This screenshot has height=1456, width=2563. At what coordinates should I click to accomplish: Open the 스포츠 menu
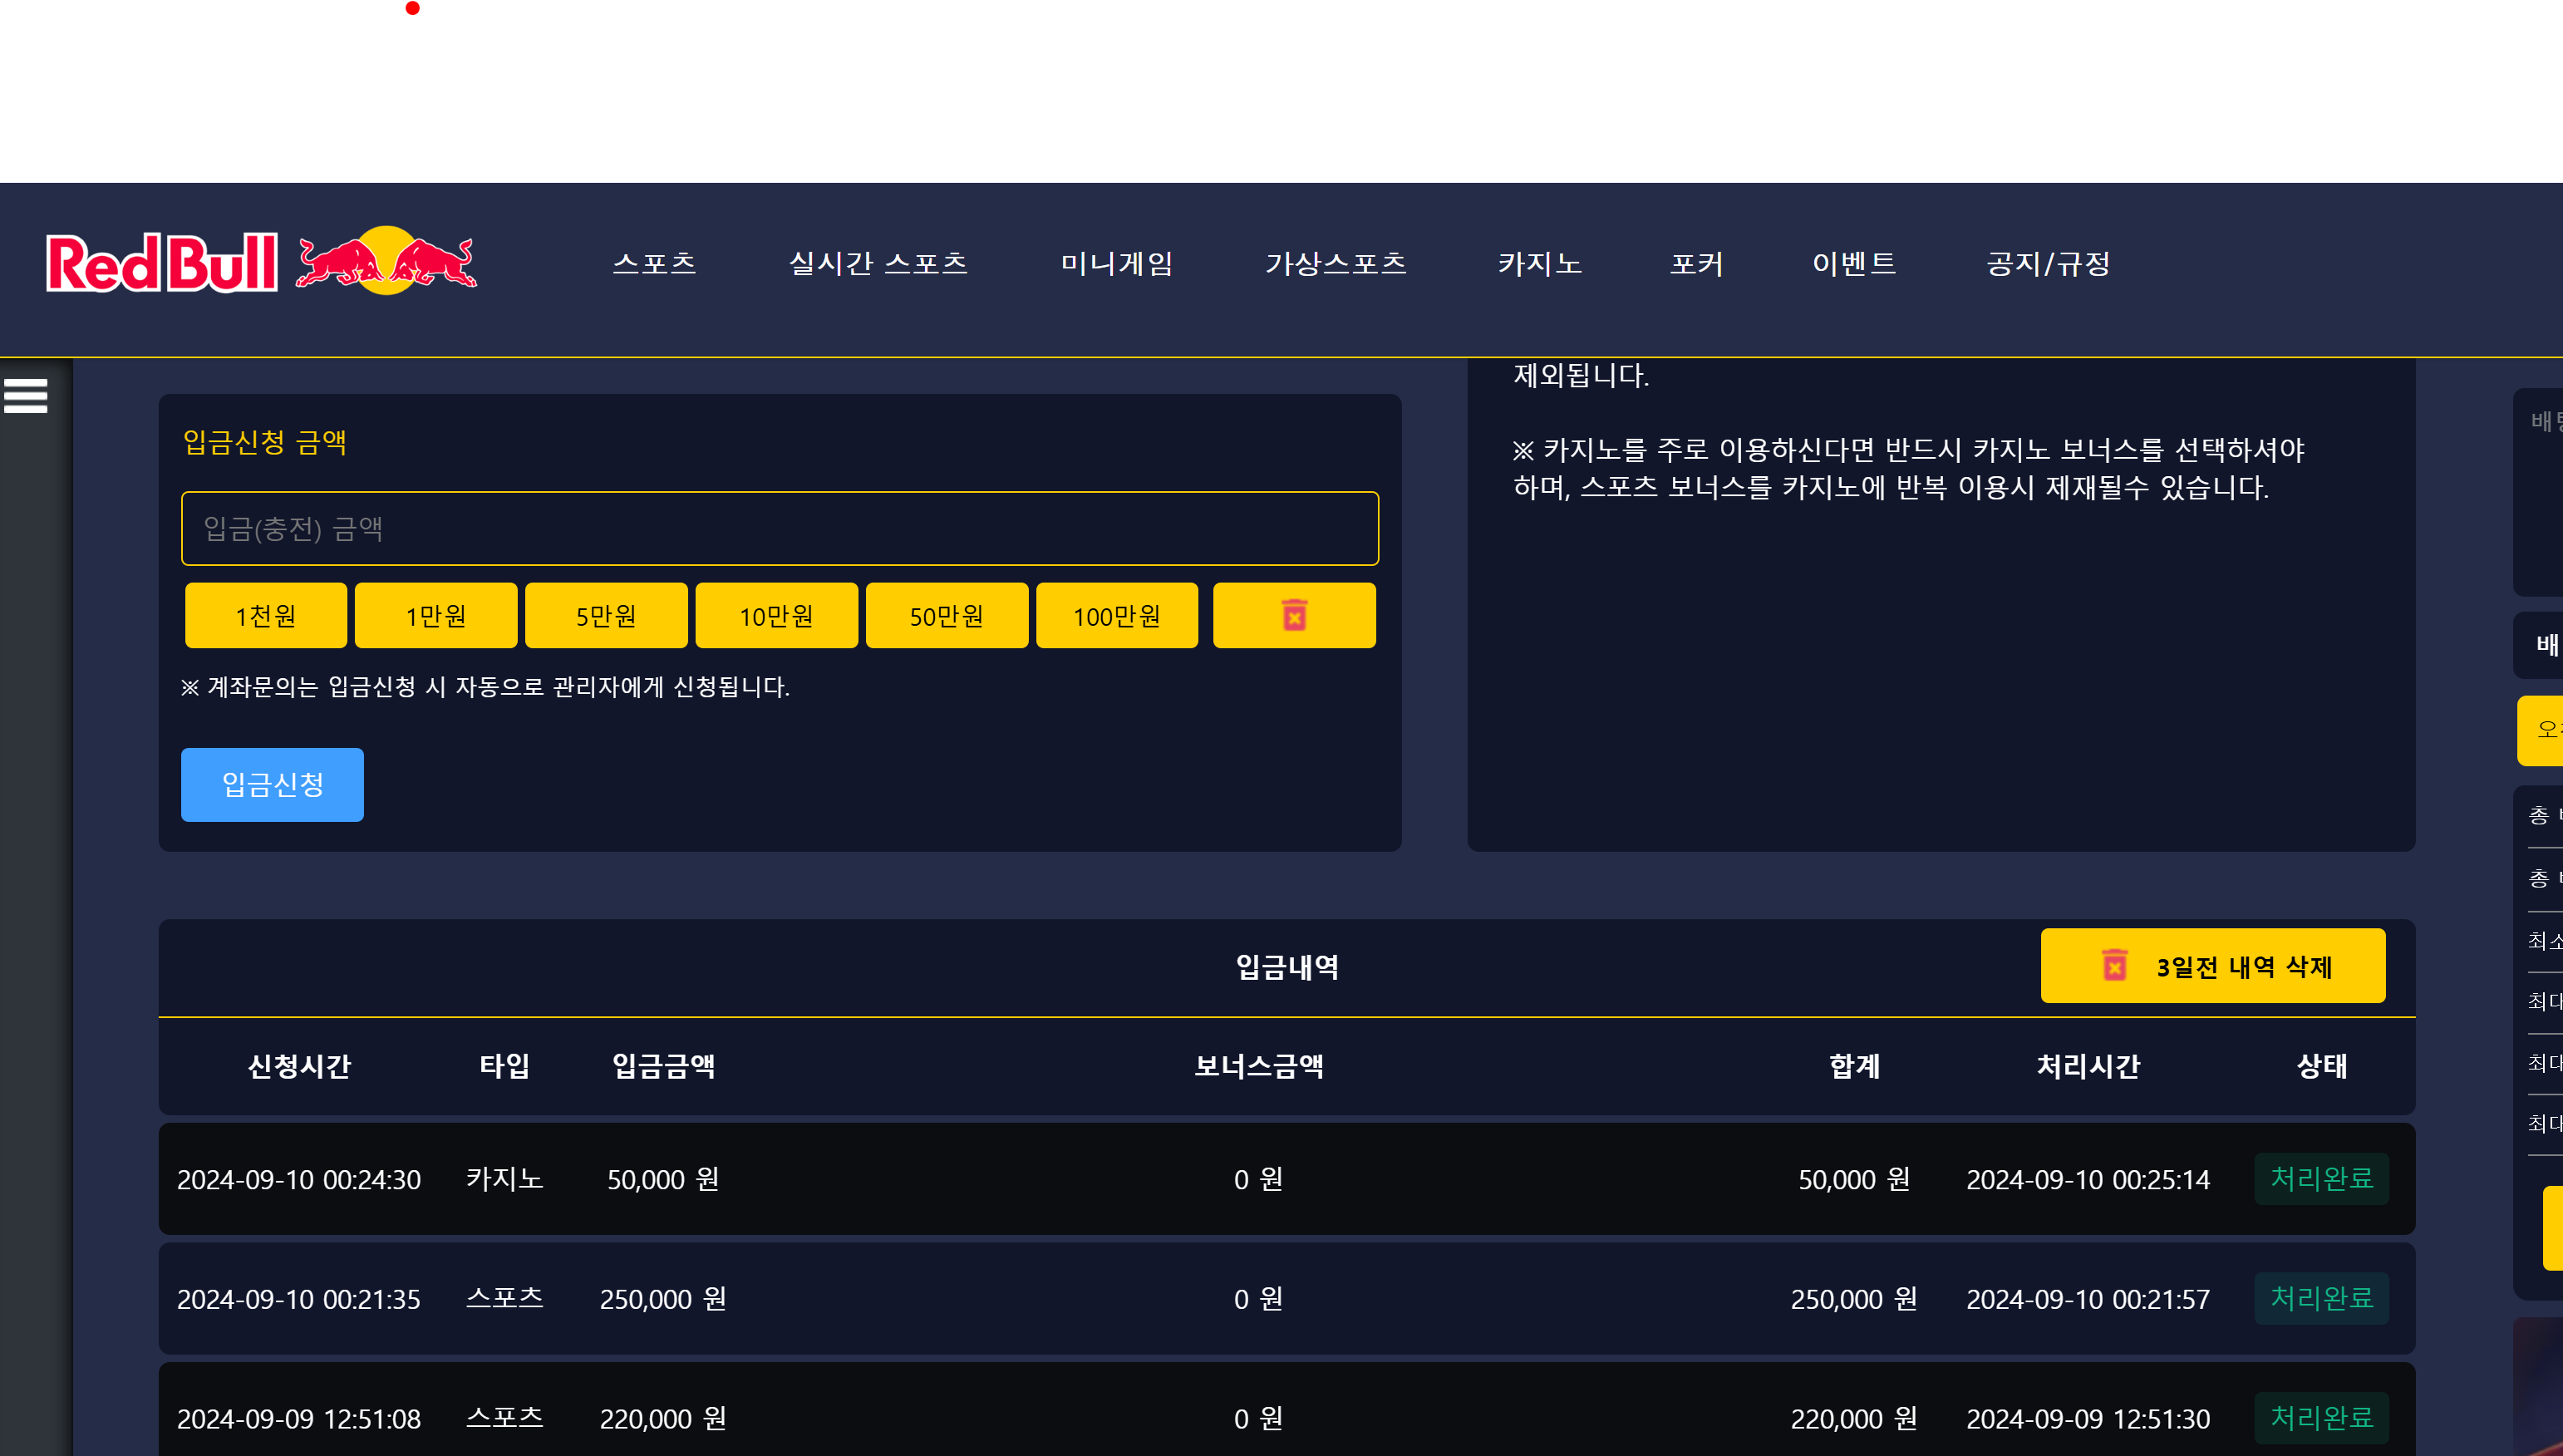click(654, 263)
